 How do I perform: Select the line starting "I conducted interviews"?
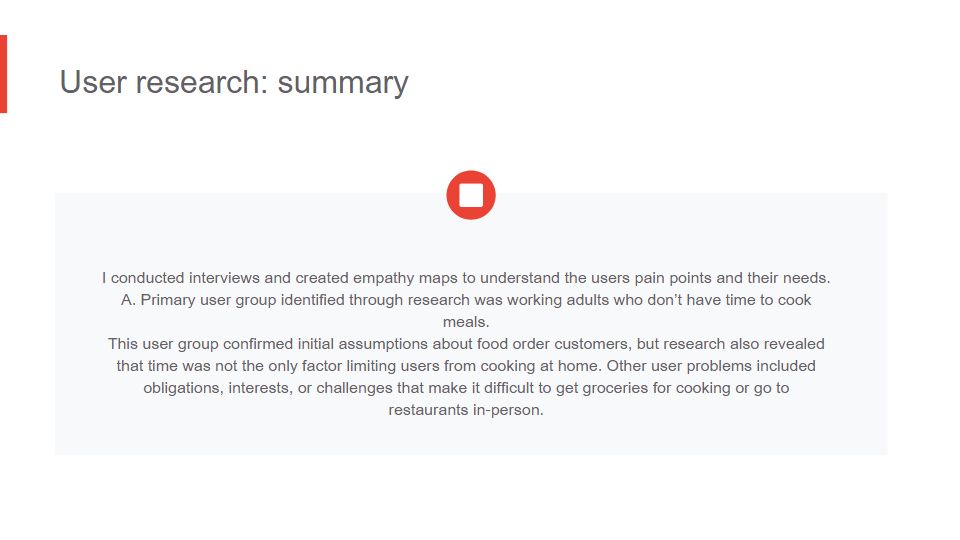coord(466,278)
